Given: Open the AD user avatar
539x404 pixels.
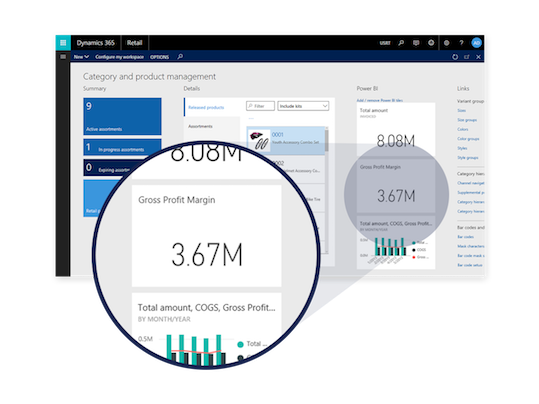Looking at the screenshot, I should [476, 43].
